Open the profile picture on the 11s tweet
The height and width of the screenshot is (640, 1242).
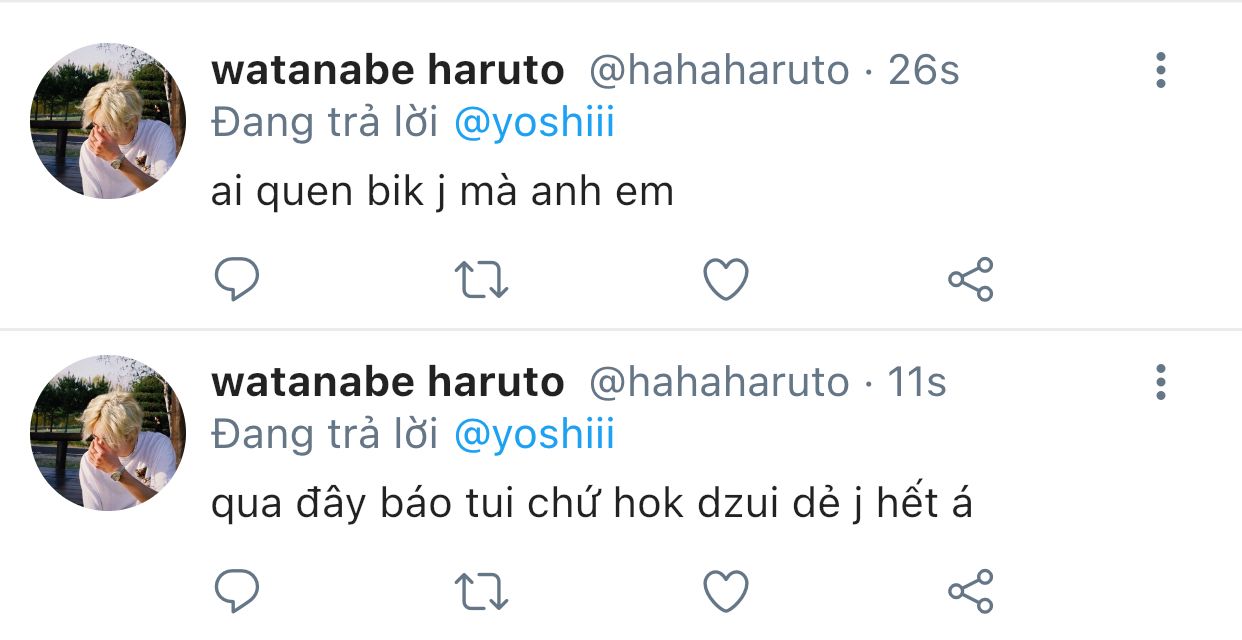pyautogui.click(x=108, y=433)
